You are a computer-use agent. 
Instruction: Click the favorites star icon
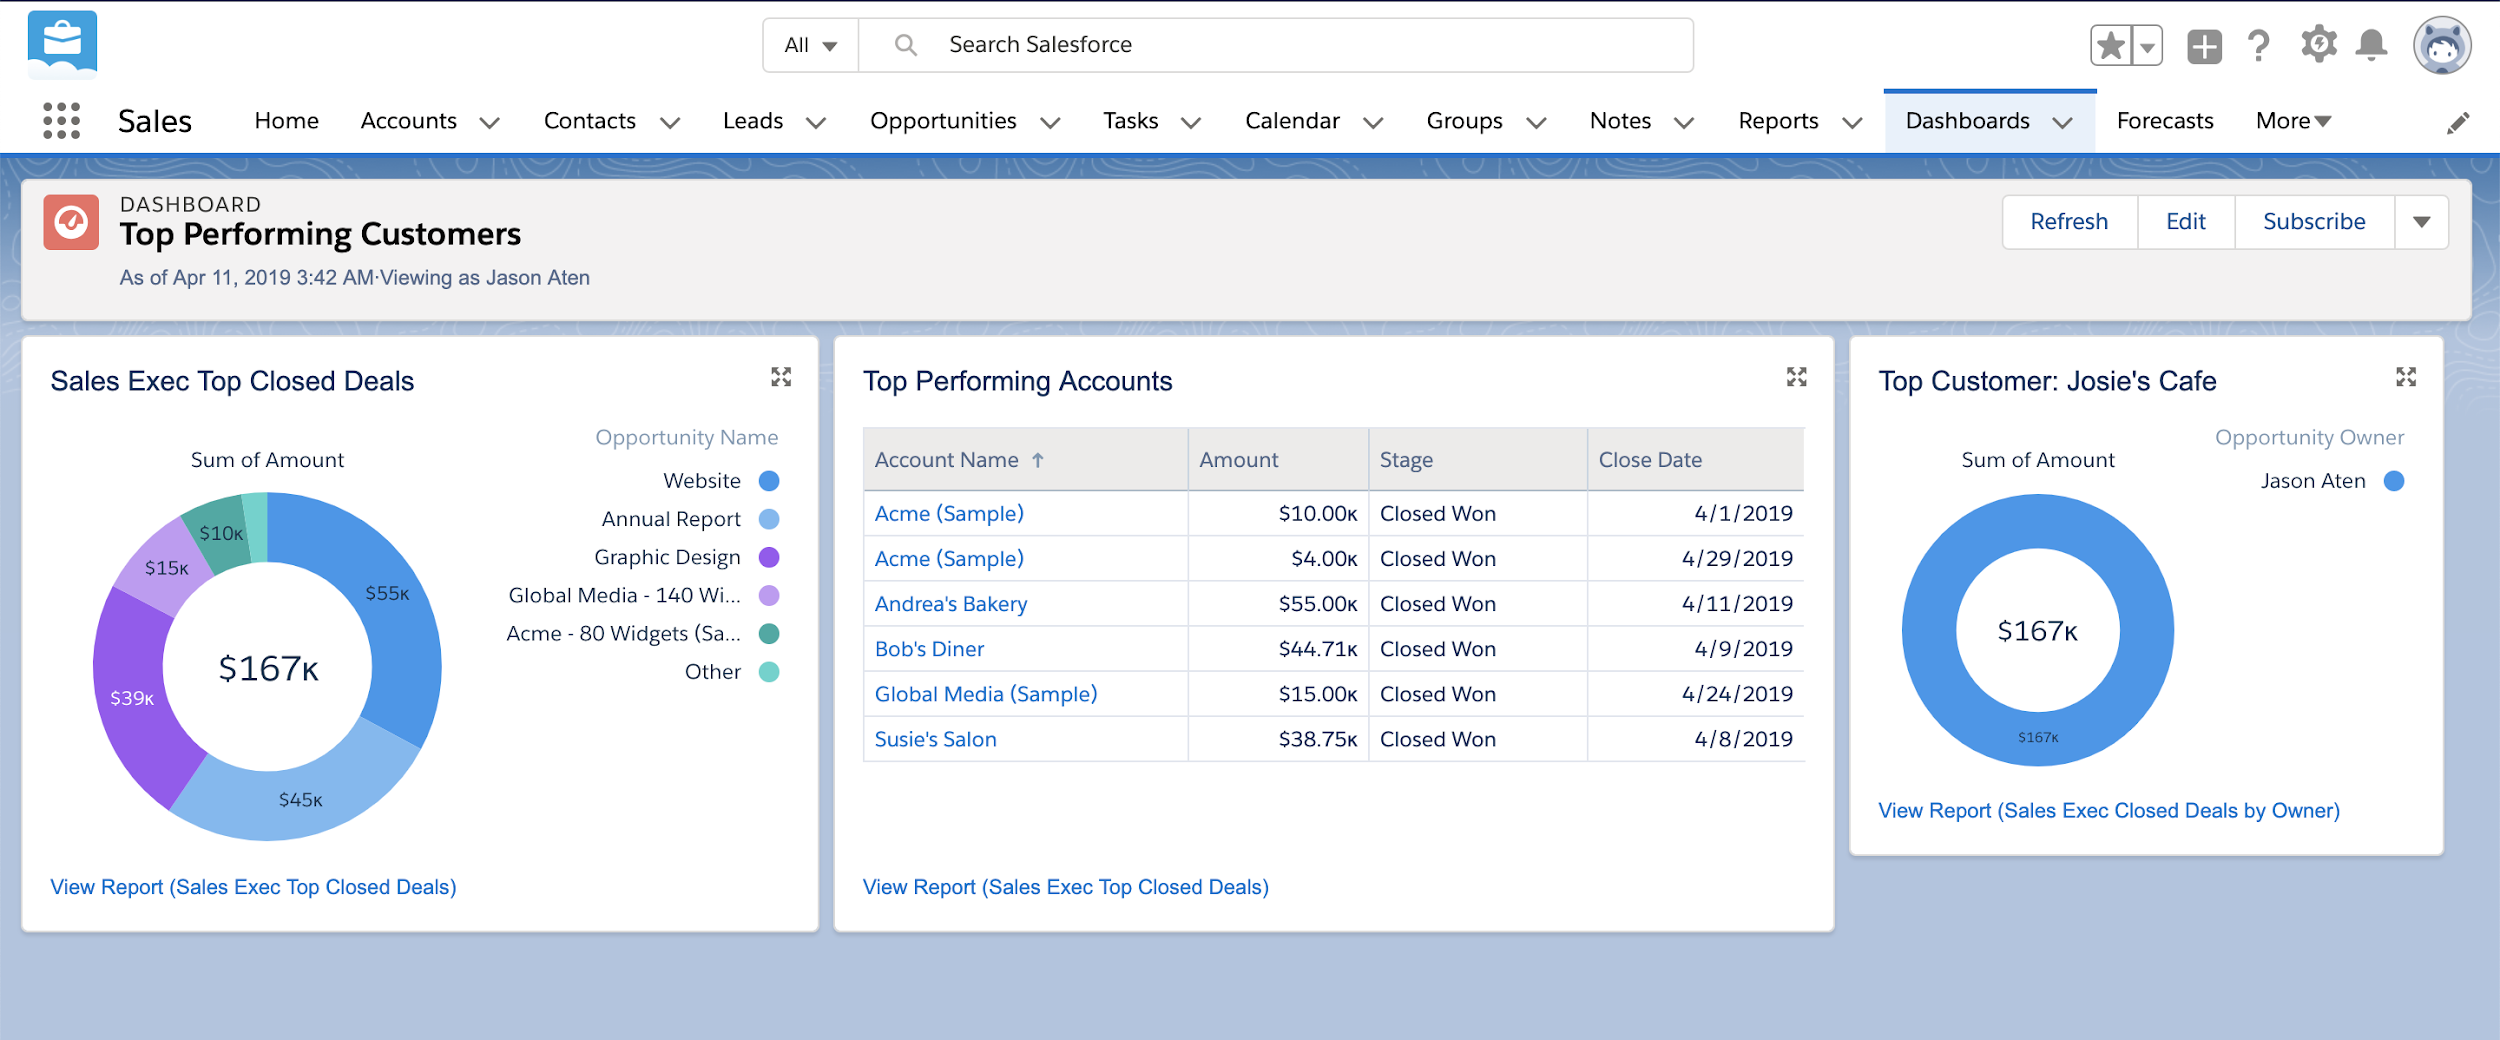2110,44
